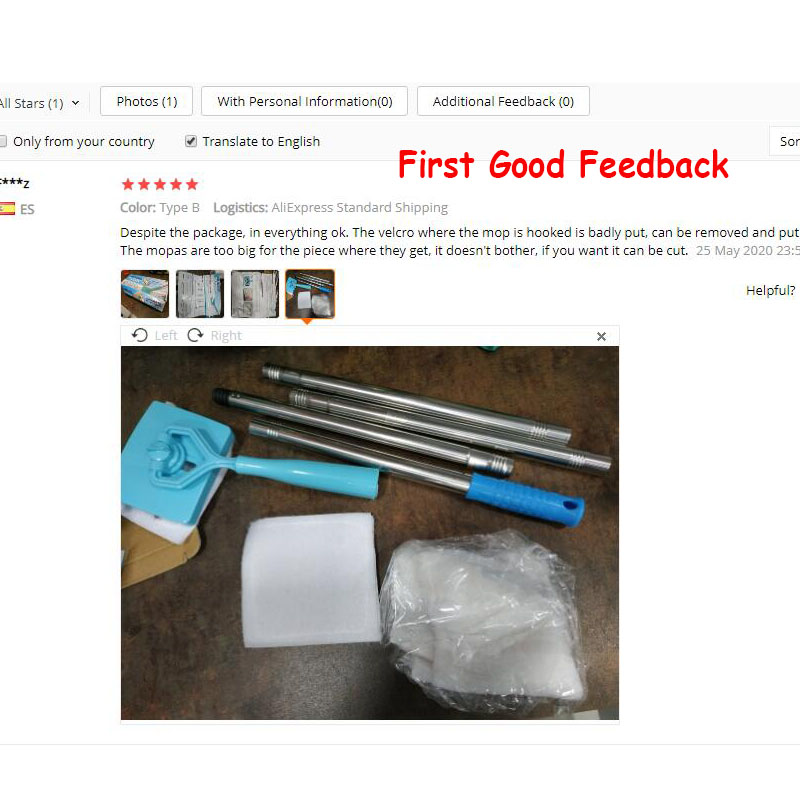
Task: Open the first review thumbnail of the box
Action: click(145, 294)
